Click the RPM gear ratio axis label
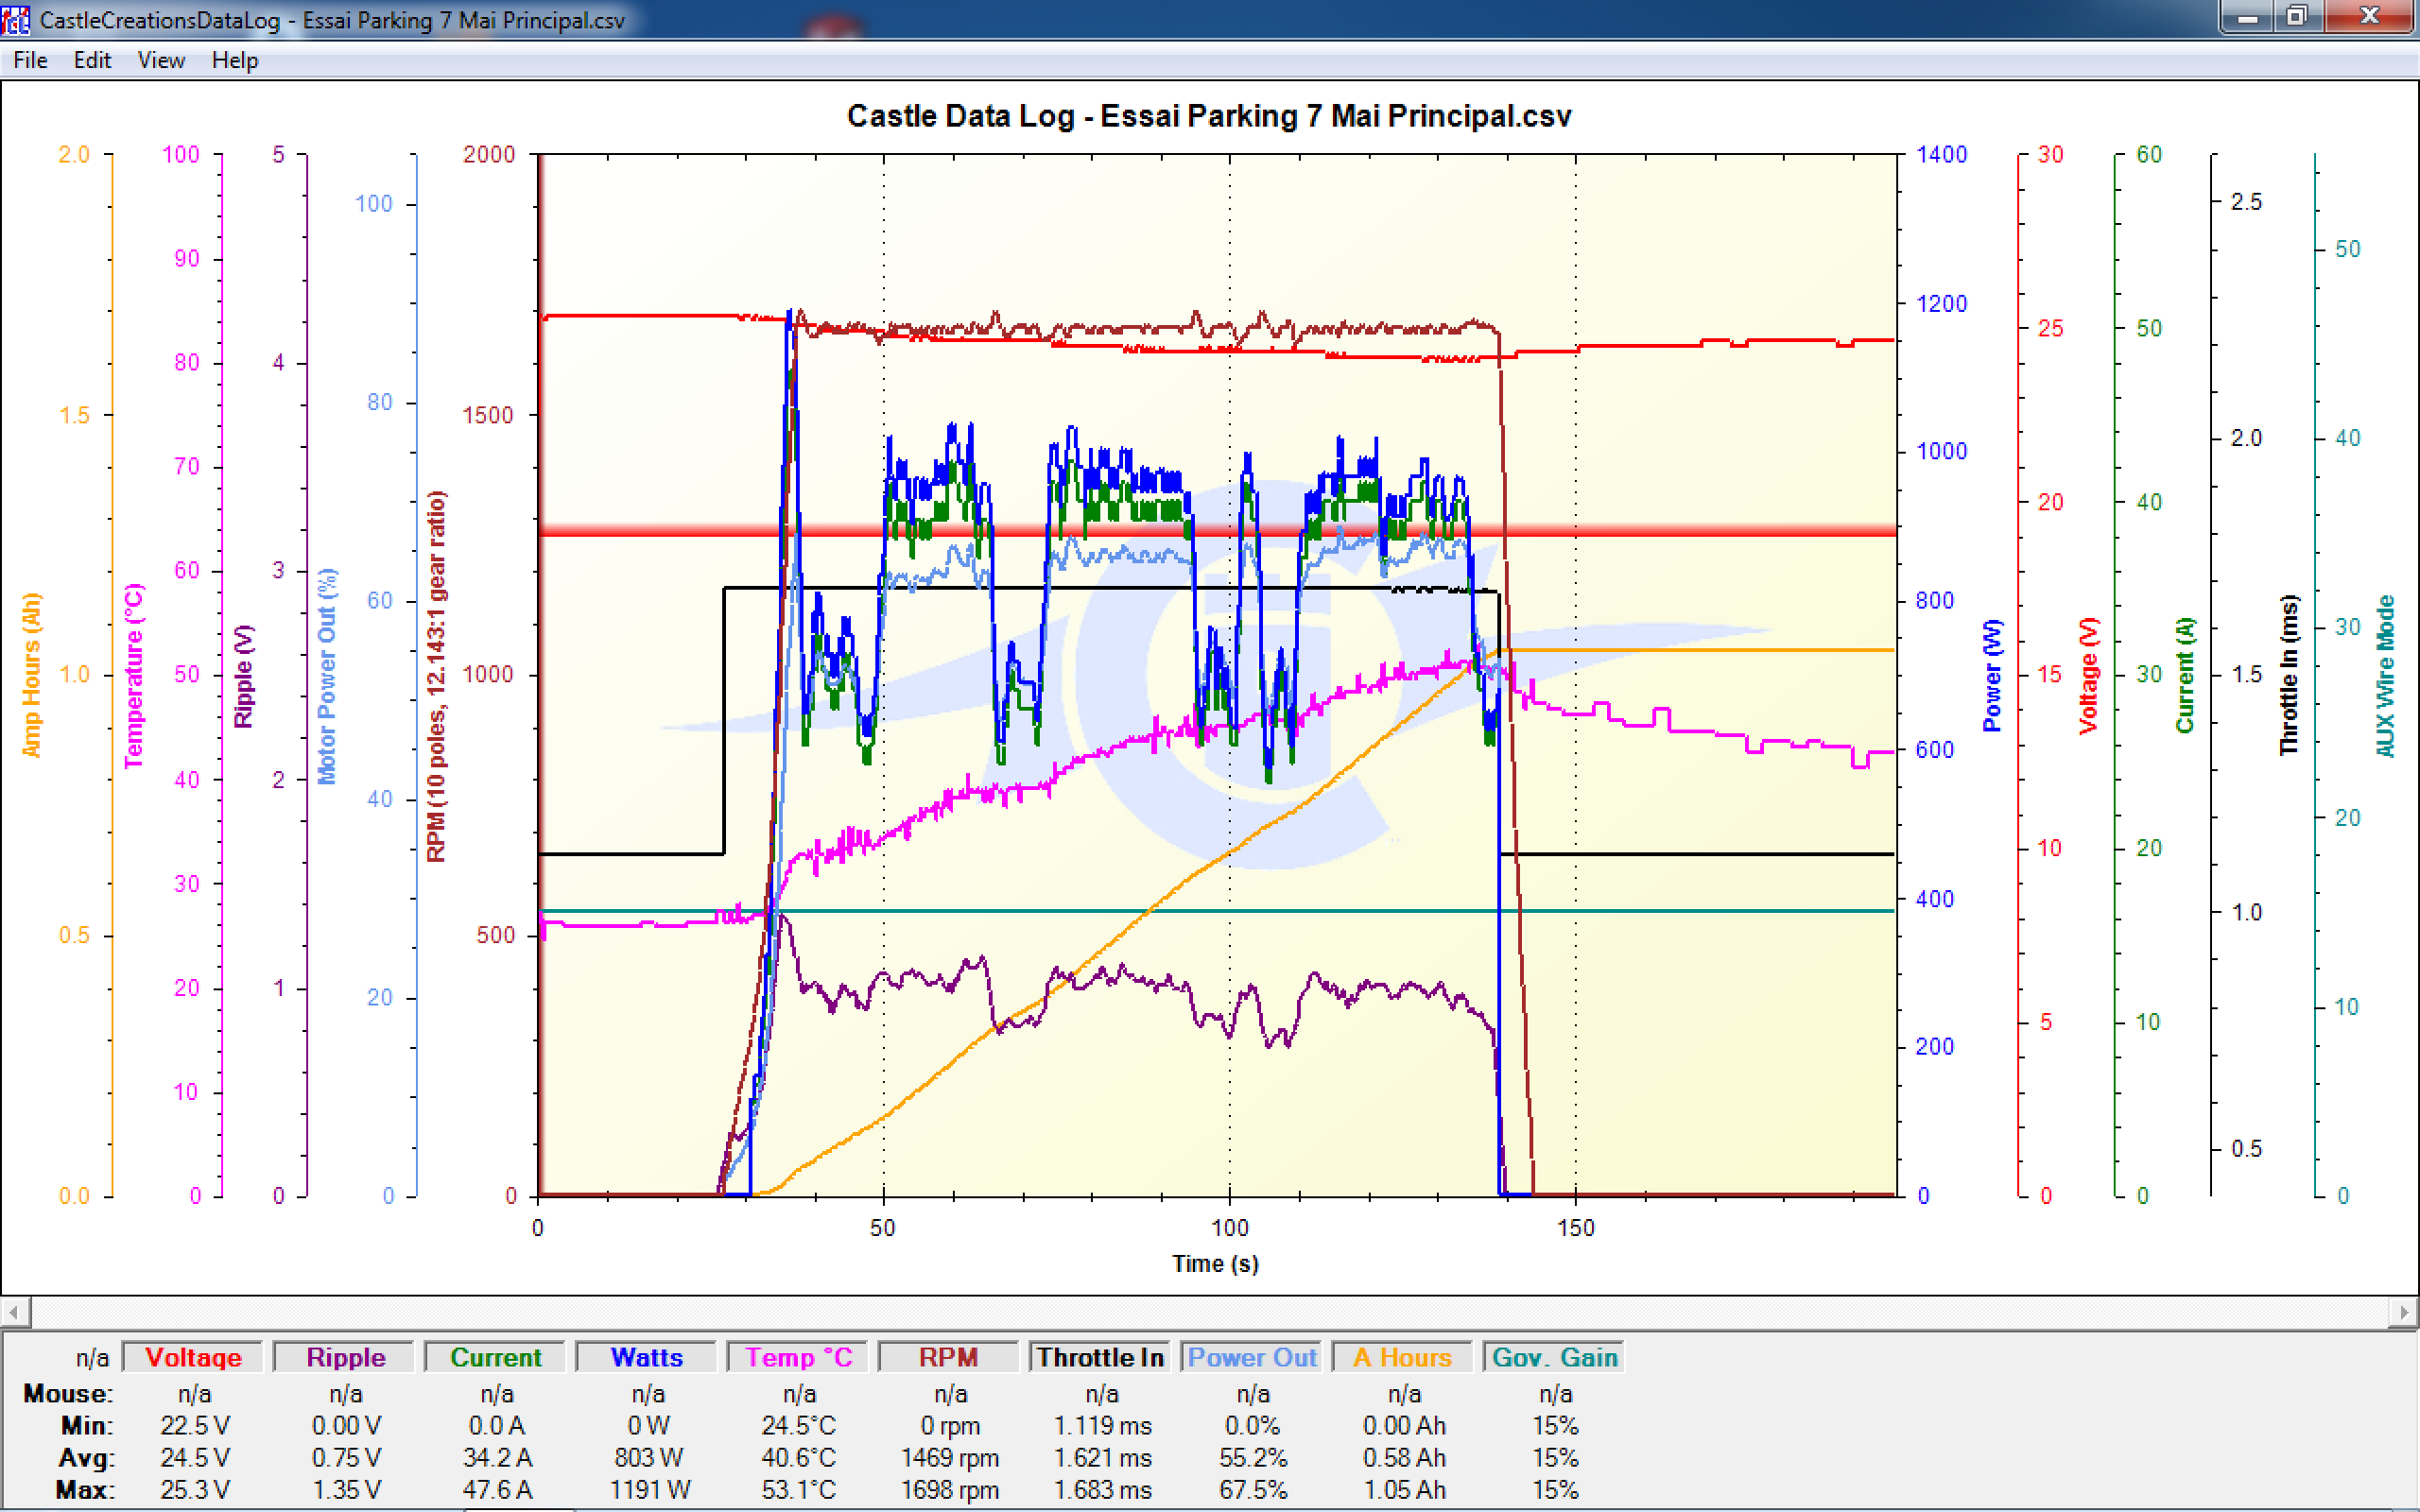Screen dimensions: 2420x1512 pyautogui.click(x=437, y=675)
